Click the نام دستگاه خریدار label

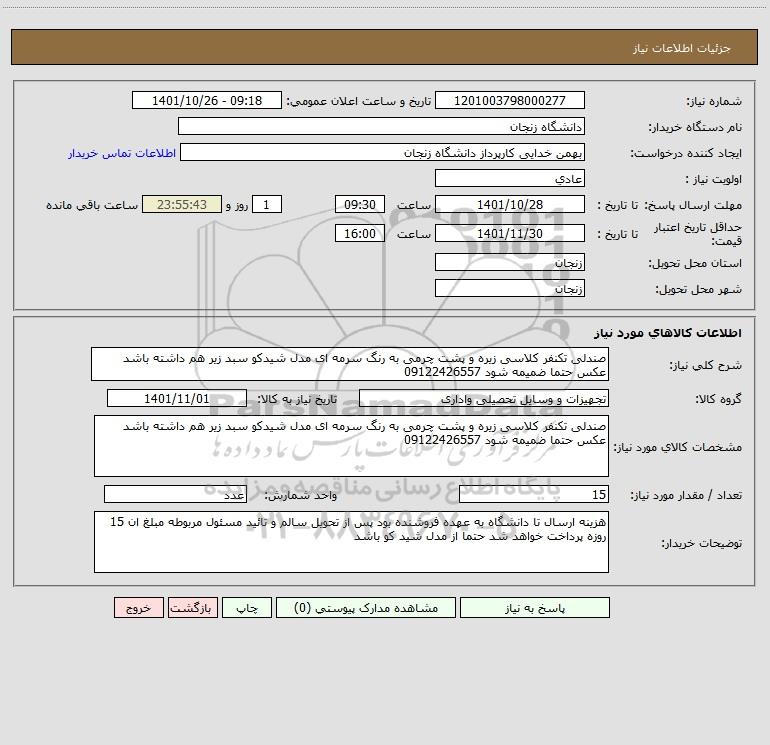click(695, 128)
